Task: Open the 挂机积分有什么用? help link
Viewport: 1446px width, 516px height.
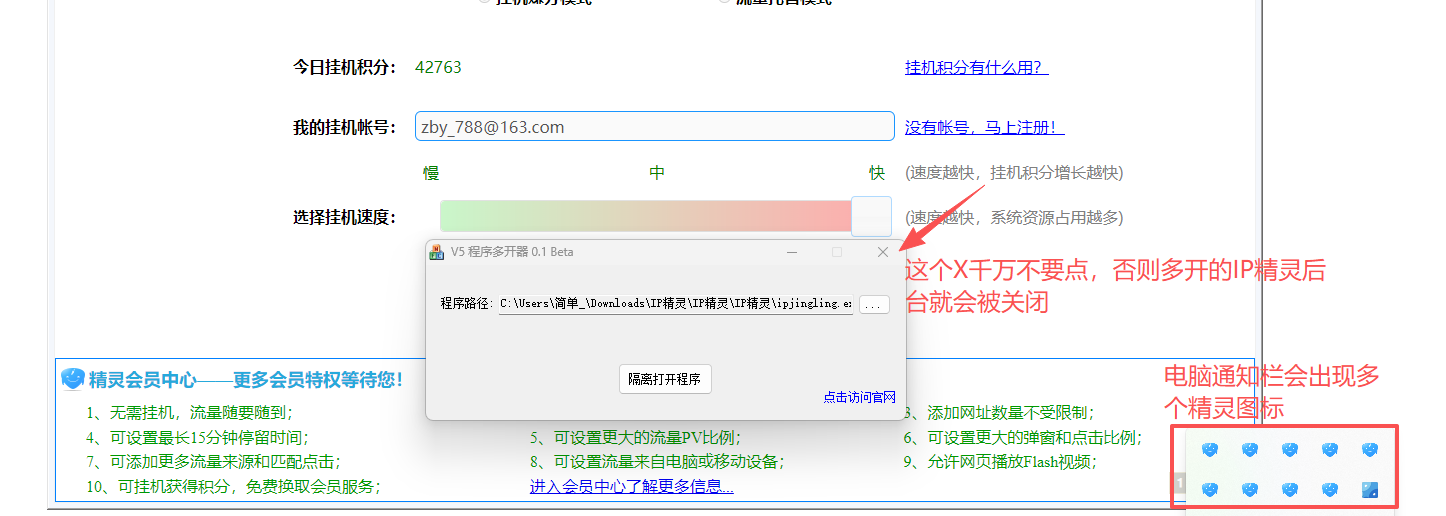Action: pyautogui.click(x=976, y=68)
